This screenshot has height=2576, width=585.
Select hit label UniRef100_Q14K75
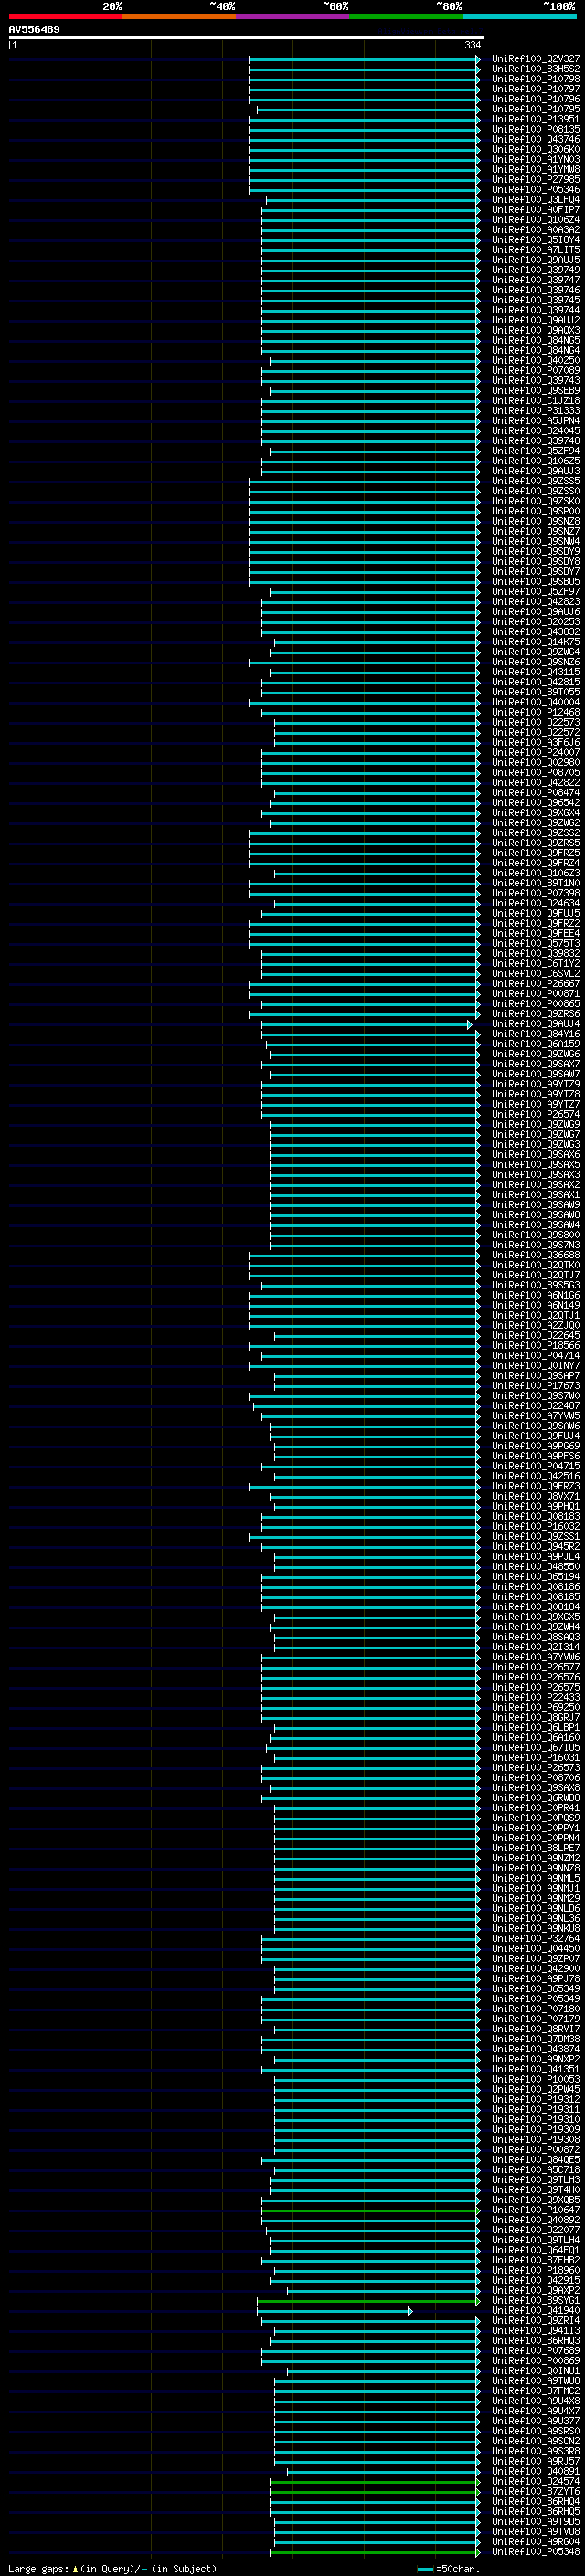pos(536,642)
